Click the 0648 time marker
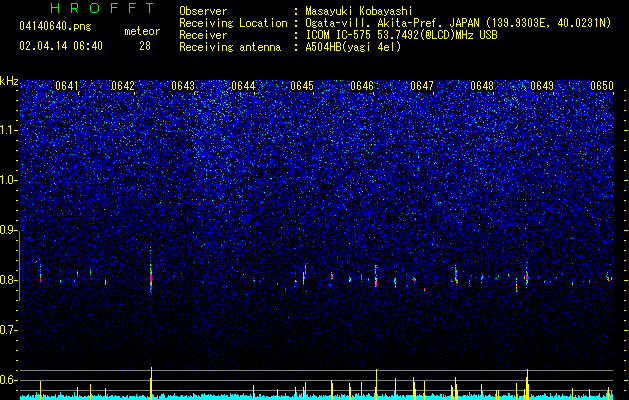The image size is (629, 400). (x=482, y=86)
